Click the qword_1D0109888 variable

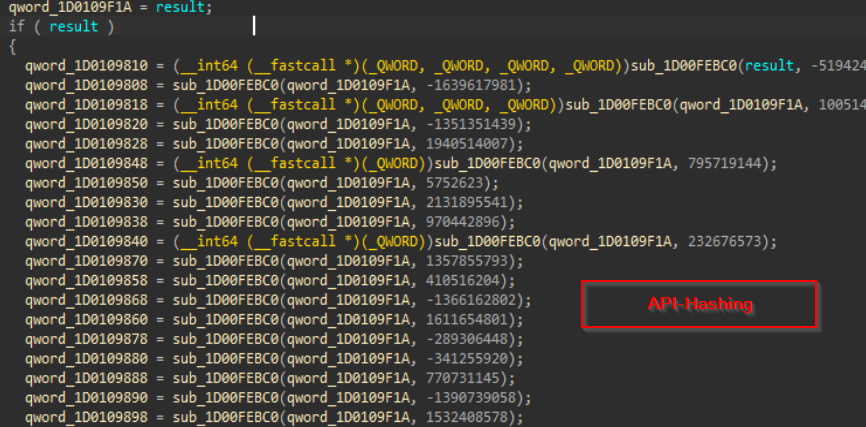(87, 378)
